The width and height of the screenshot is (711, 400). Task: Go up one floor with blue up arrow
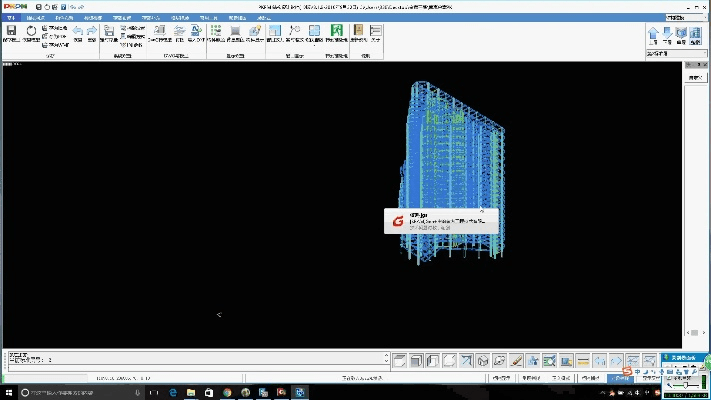click(653, 34)
